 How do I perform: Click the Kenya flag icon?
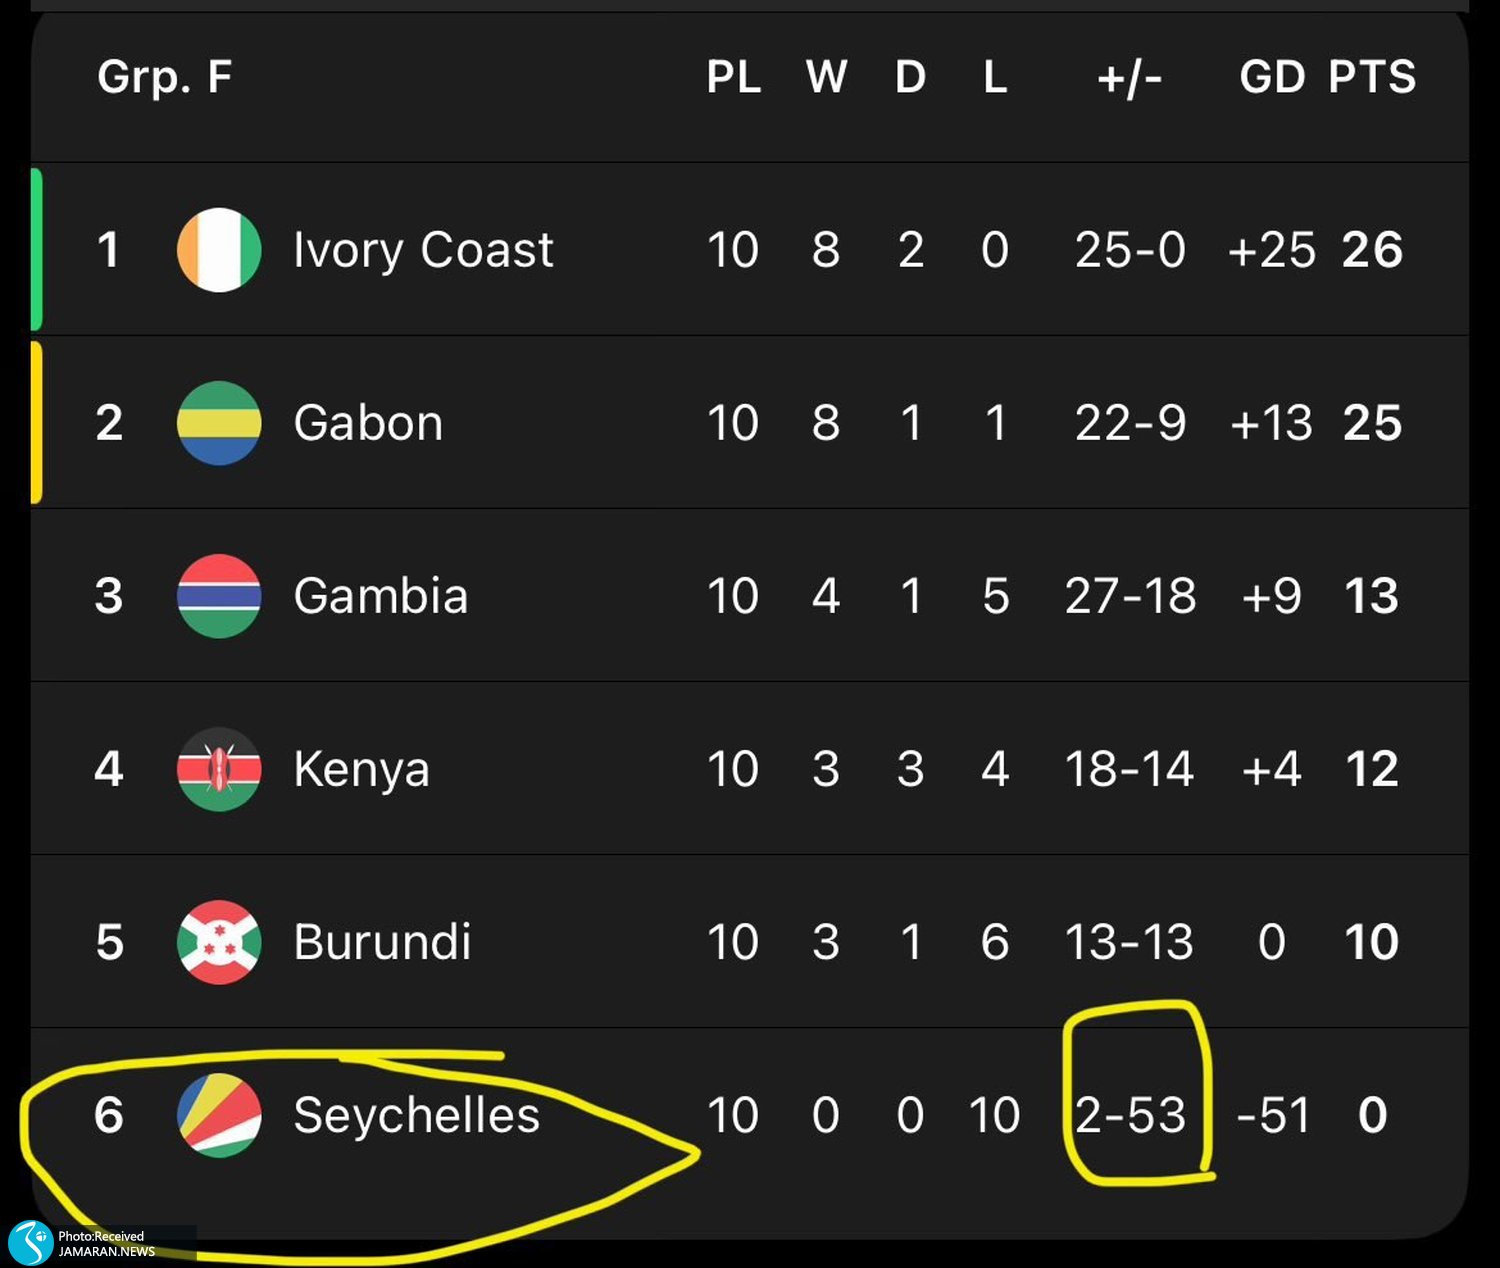click(x=219, y=769)
